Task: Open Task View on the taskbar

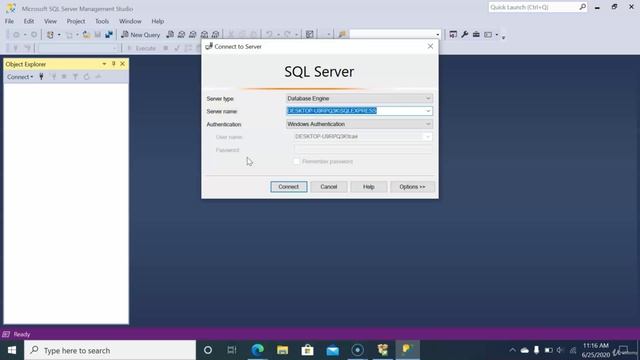Action: 232,350
